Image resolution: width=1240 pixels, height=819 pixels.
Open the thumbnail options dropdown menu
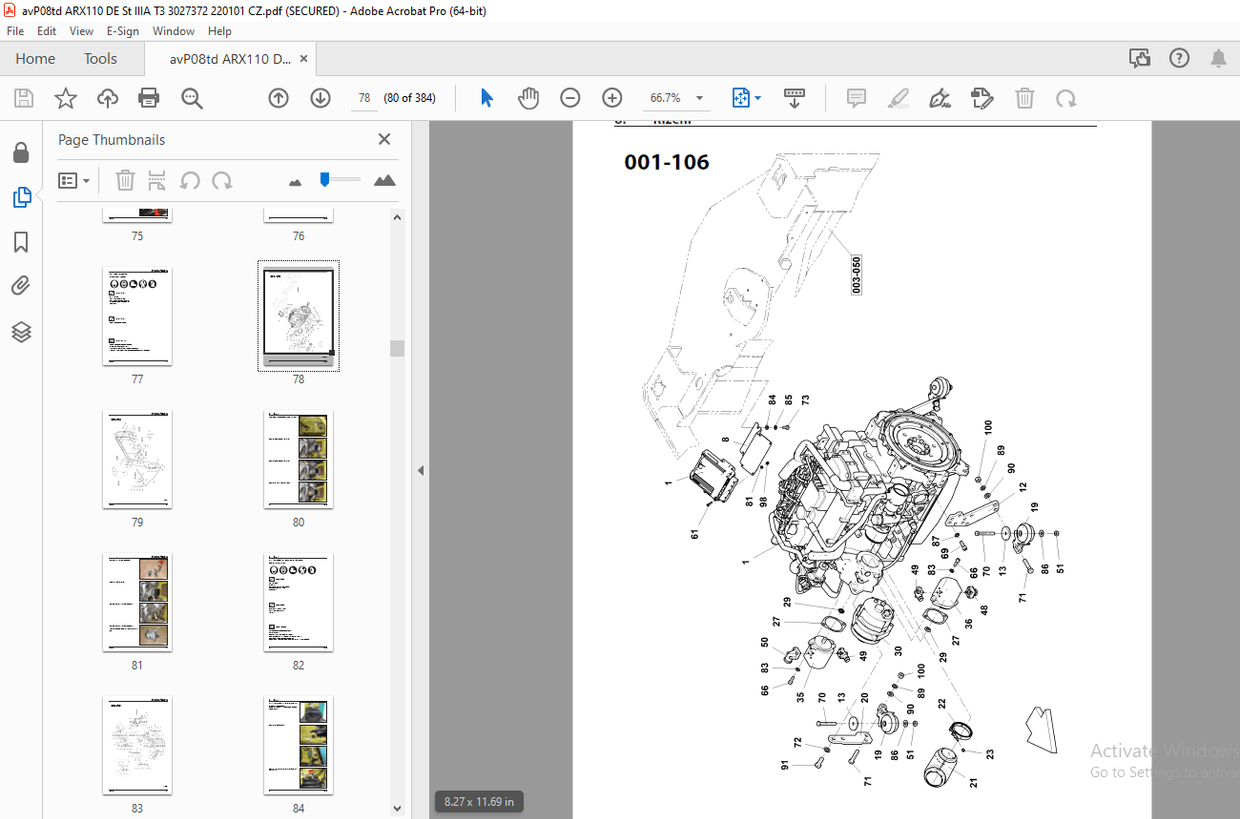[x=73, y=180]
